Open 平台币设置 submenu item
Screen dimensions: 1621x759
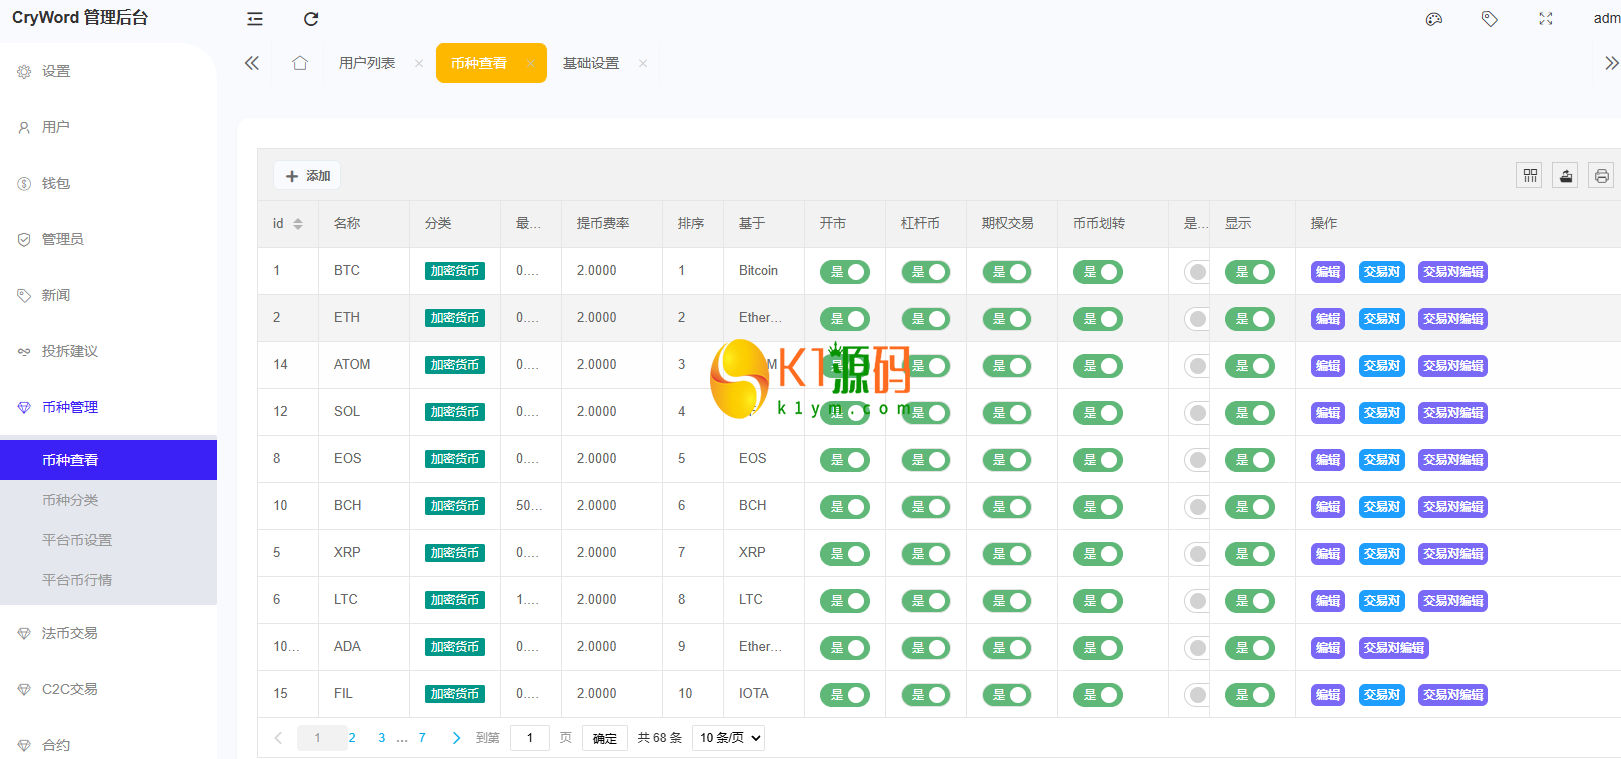tap(108, 540)
